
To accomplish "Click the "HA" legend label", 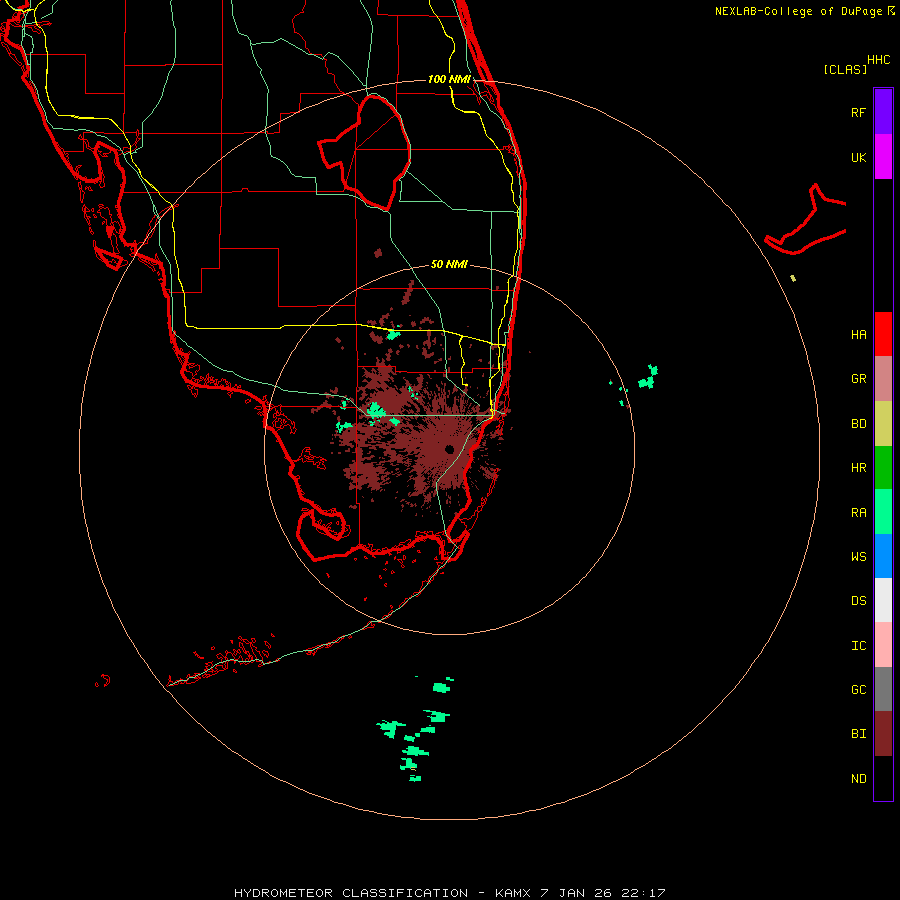I will point(859,334).
